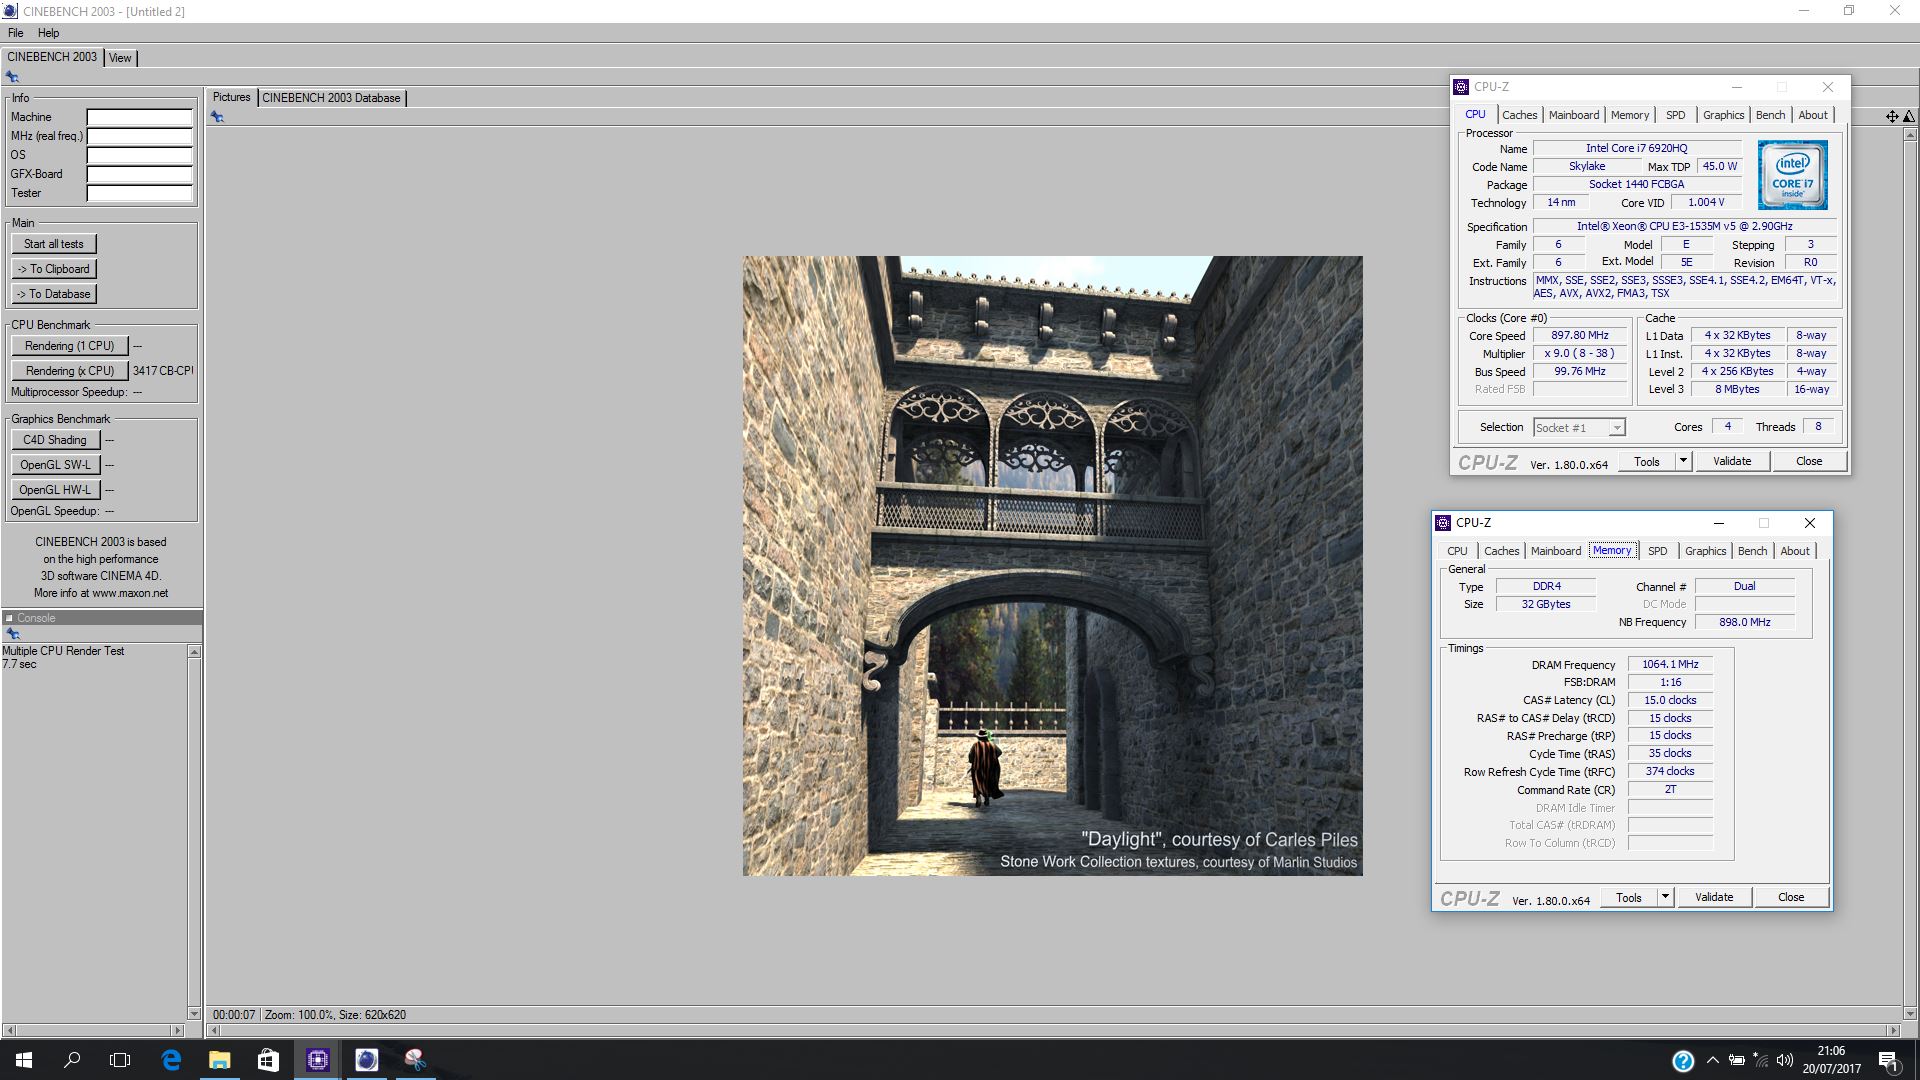The width and height of the screenshot is (1920, 1080).
Task: Start the OpenGL SW-L test
Action: [x=55, y=465]
